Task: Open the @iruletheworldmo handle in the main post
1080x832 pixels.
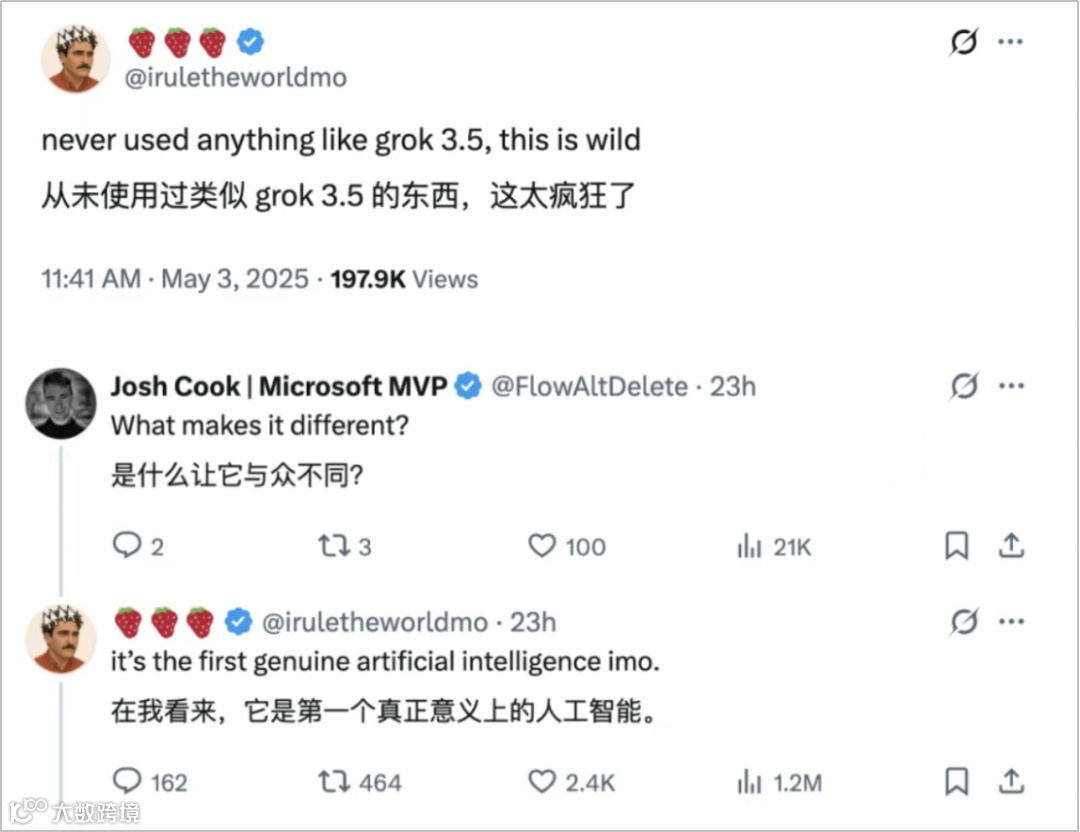Action: [x=236, y=78]
